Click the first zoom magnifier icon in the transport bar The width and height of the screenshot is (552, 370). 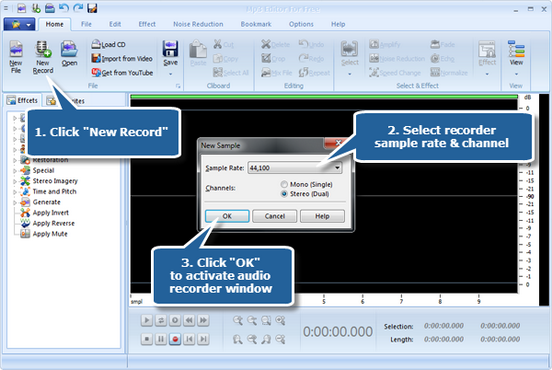[x=238, y=320]
